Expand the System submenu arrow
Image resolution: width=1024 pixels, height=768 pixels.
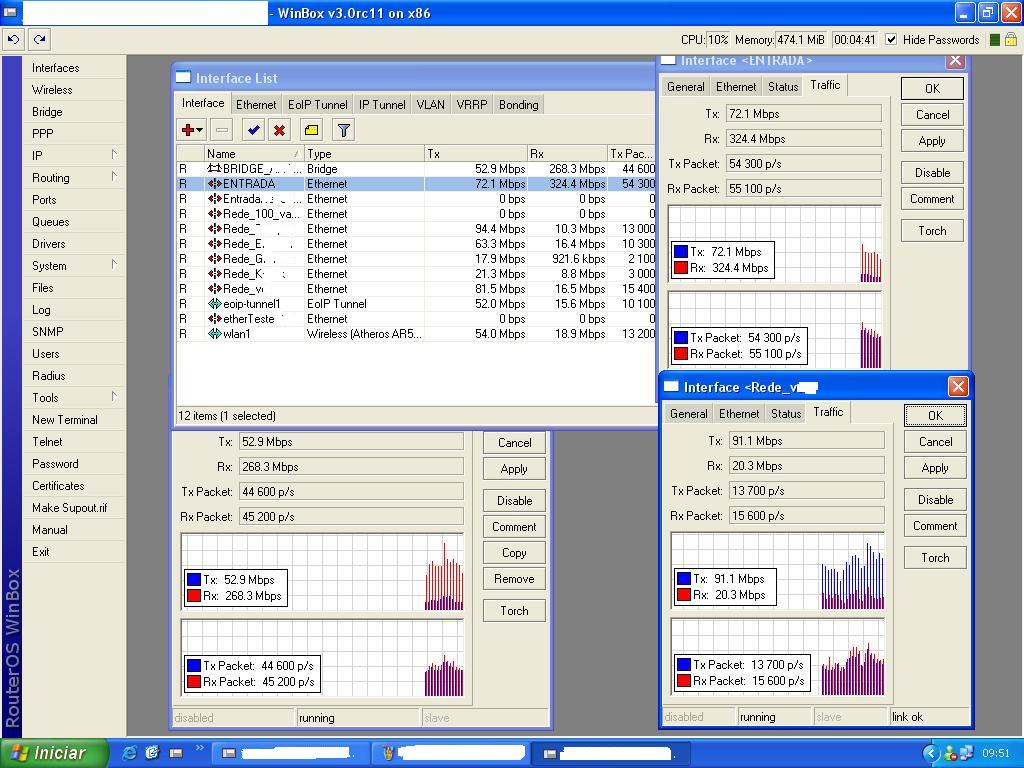[114, 264]
